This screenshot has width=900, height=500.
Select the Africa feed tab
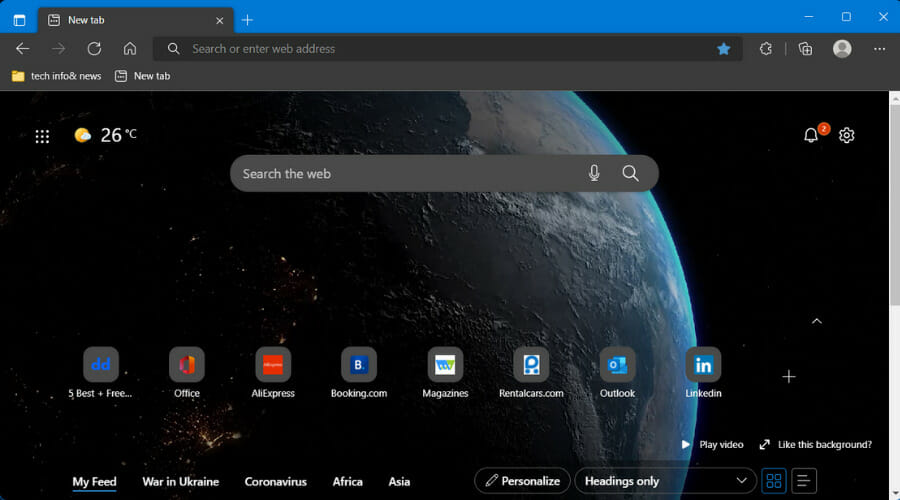[x=347, y=482]
